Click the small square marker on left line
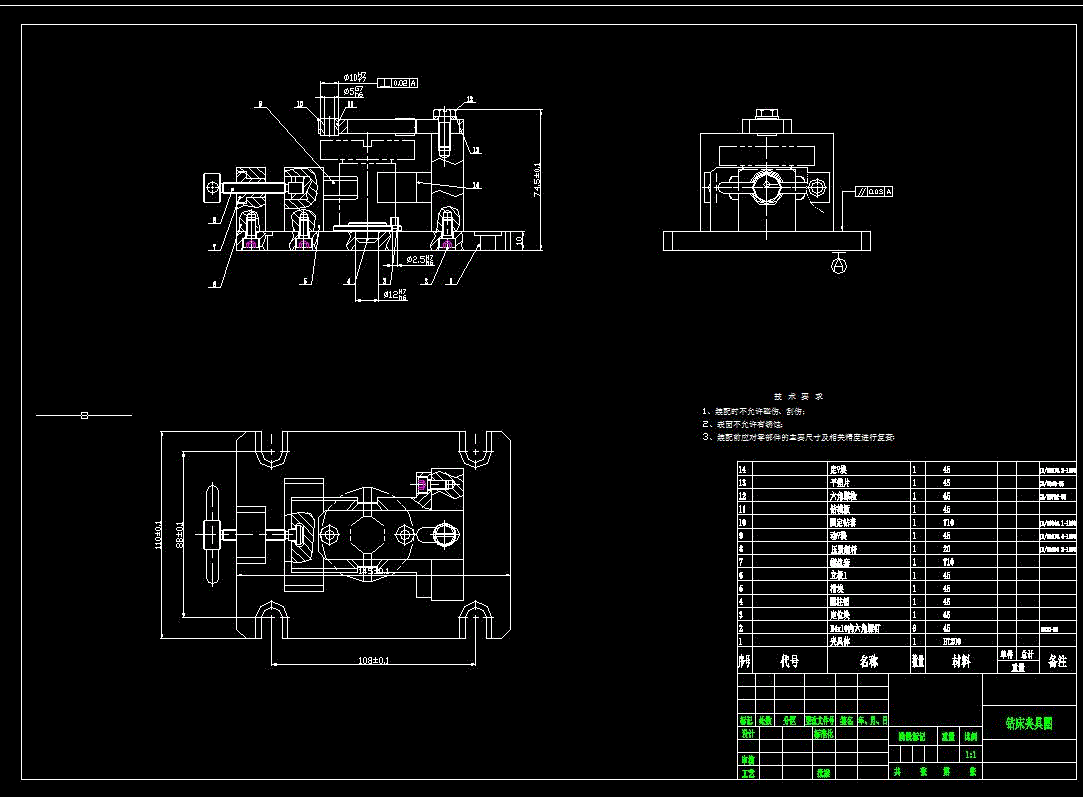 click(84, 415)
